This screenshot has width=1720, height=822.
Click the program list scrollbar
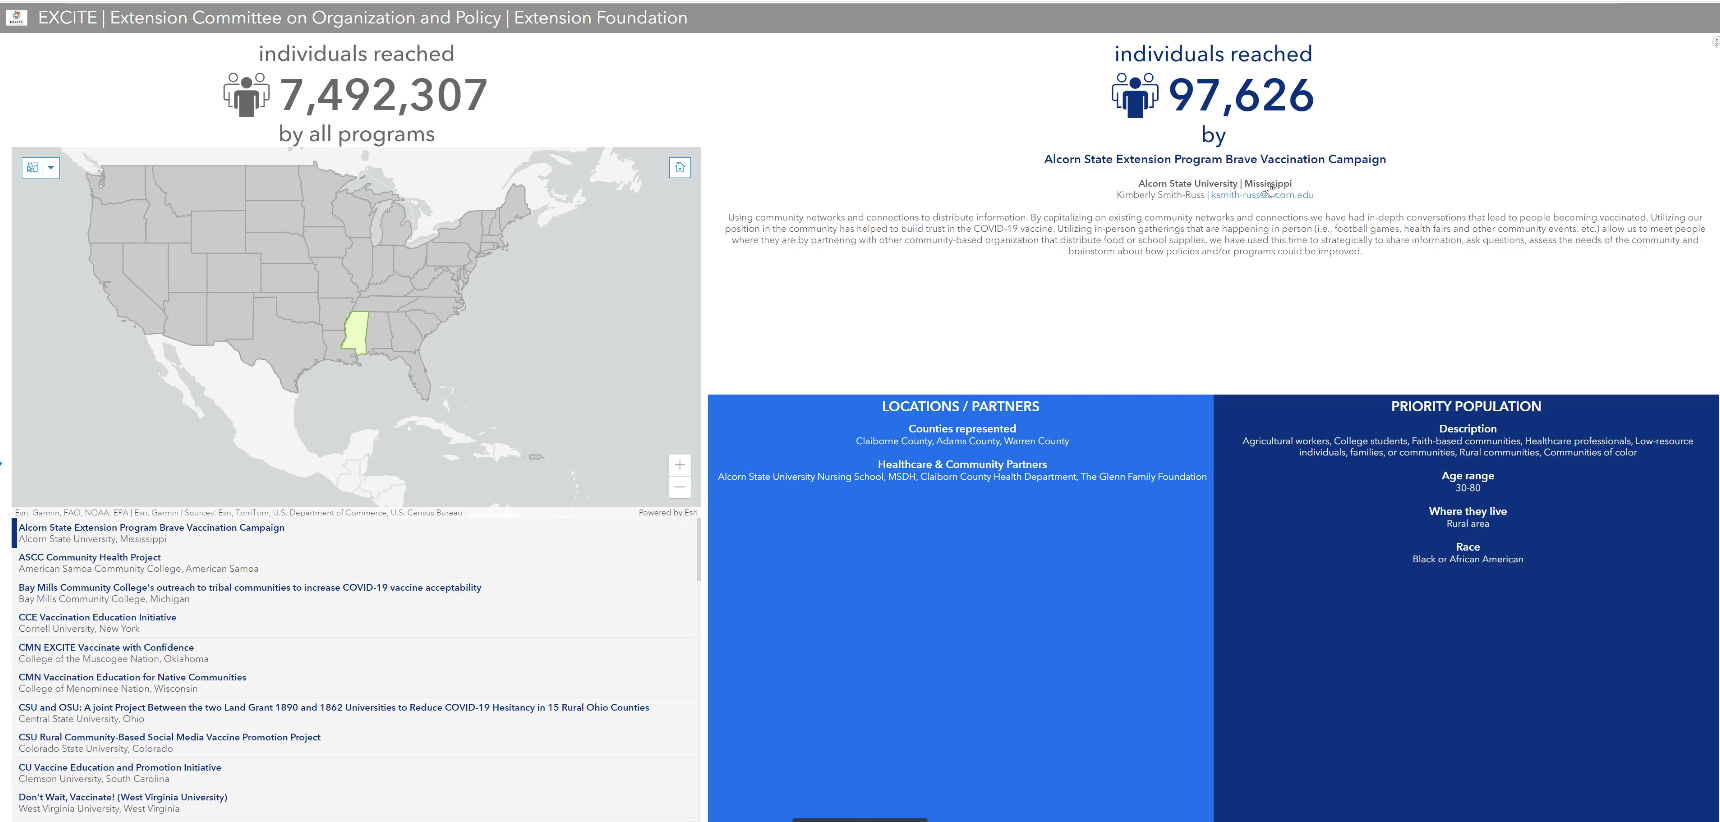tap(699, 549)
